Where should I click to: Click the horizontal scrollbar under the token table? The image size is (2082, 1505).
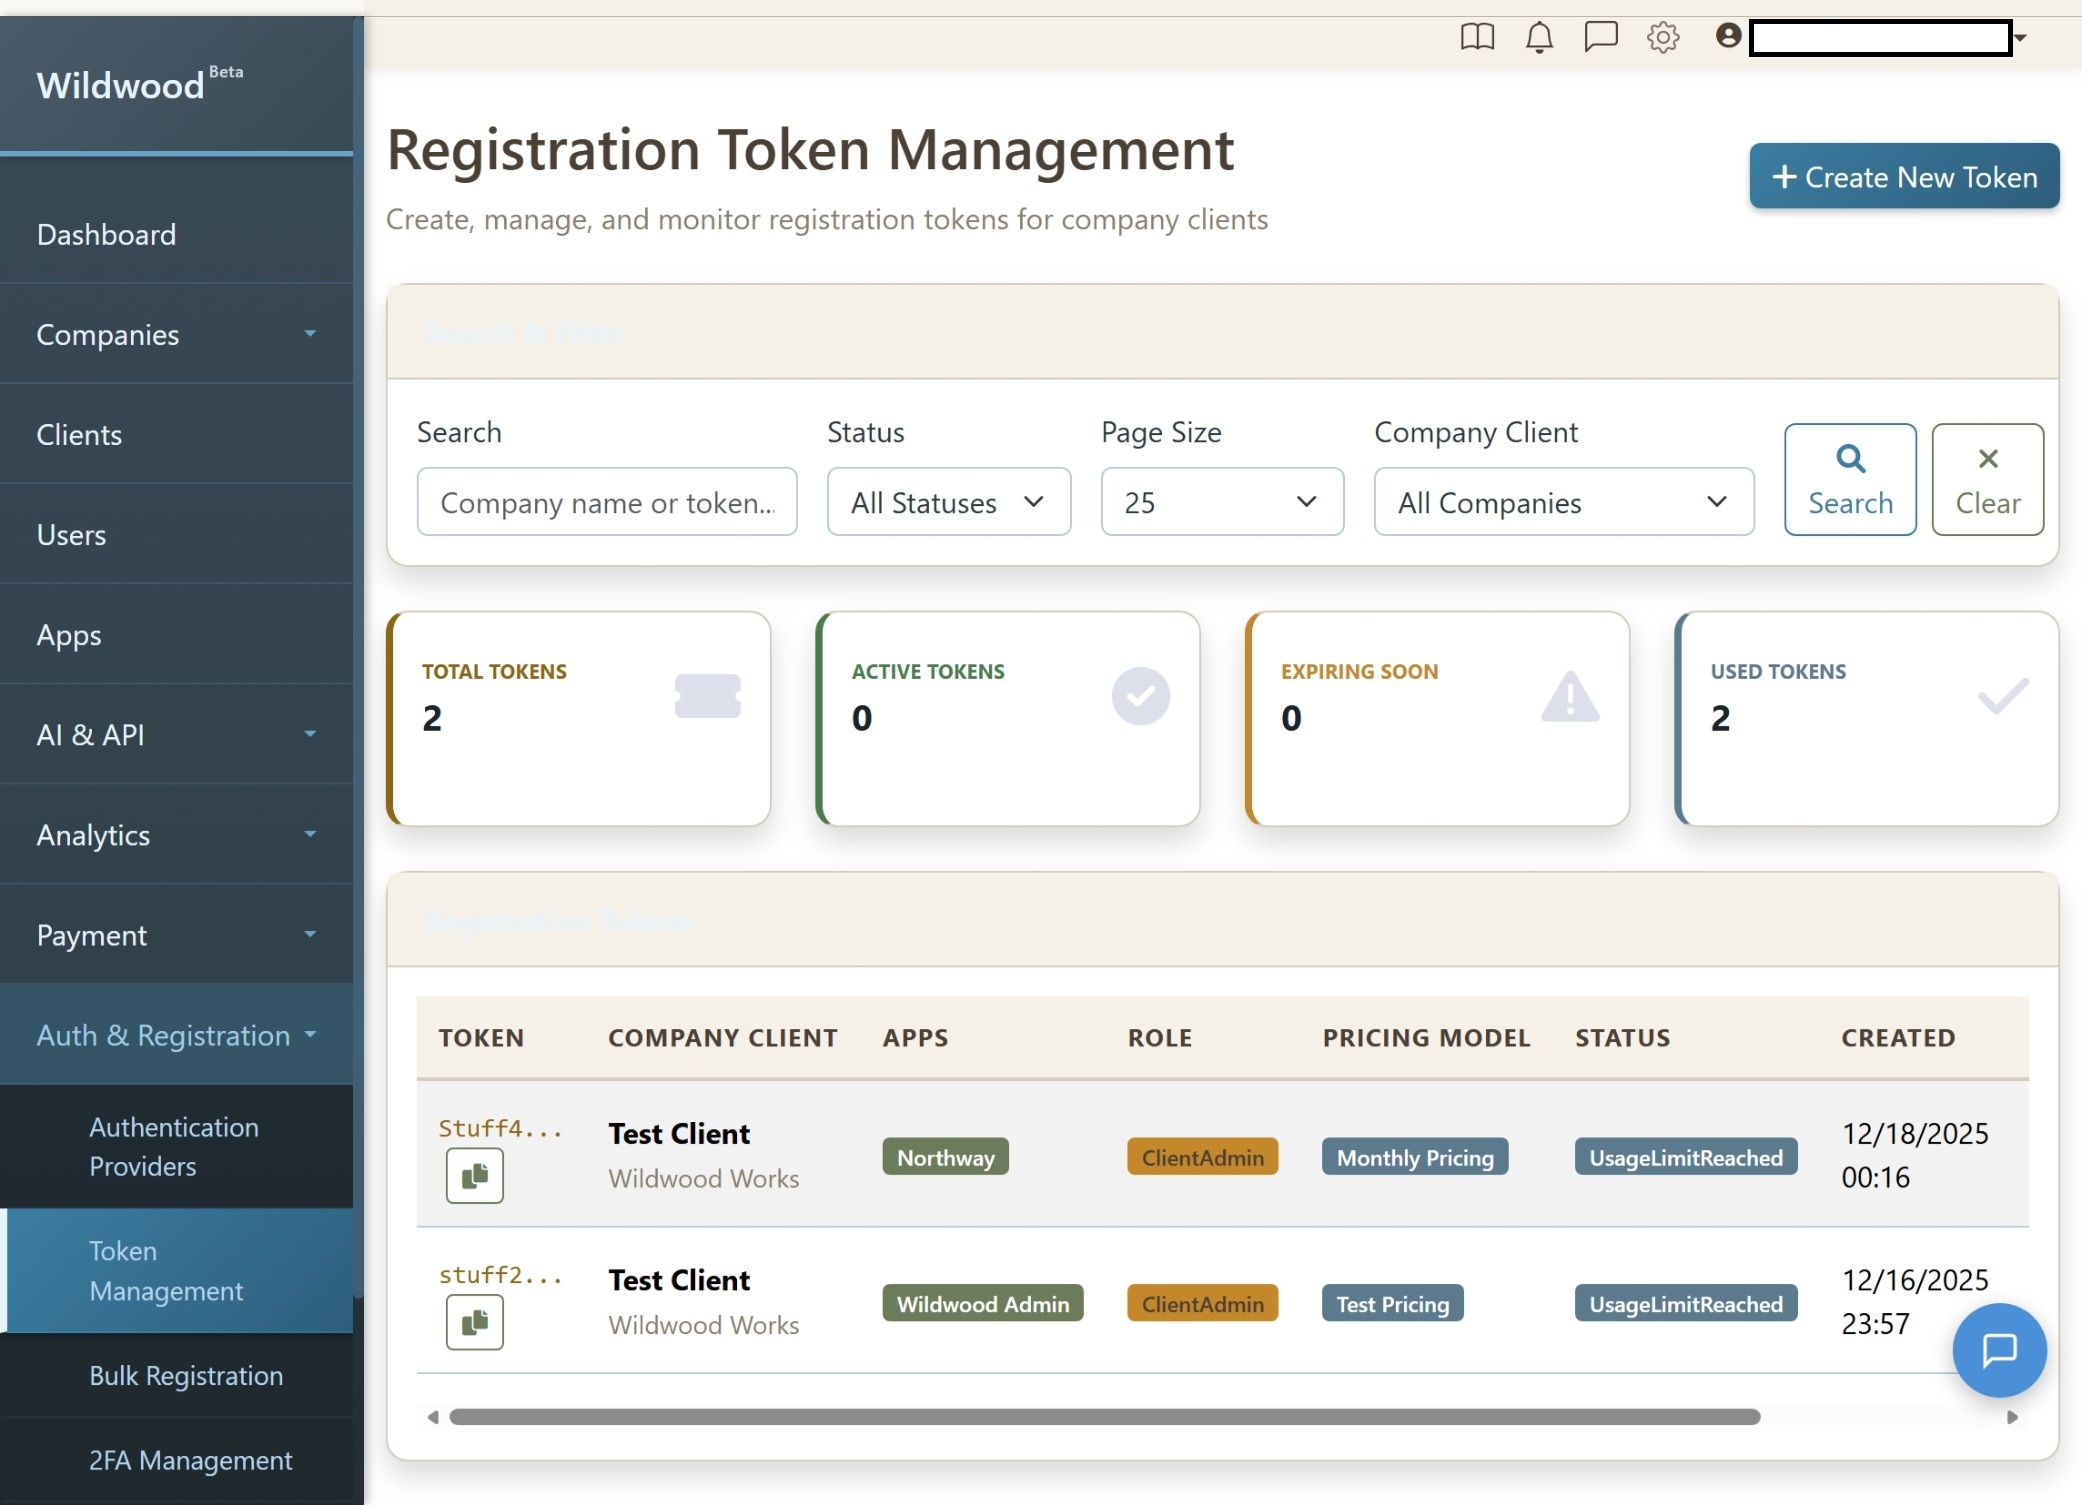(1100, 1417)
